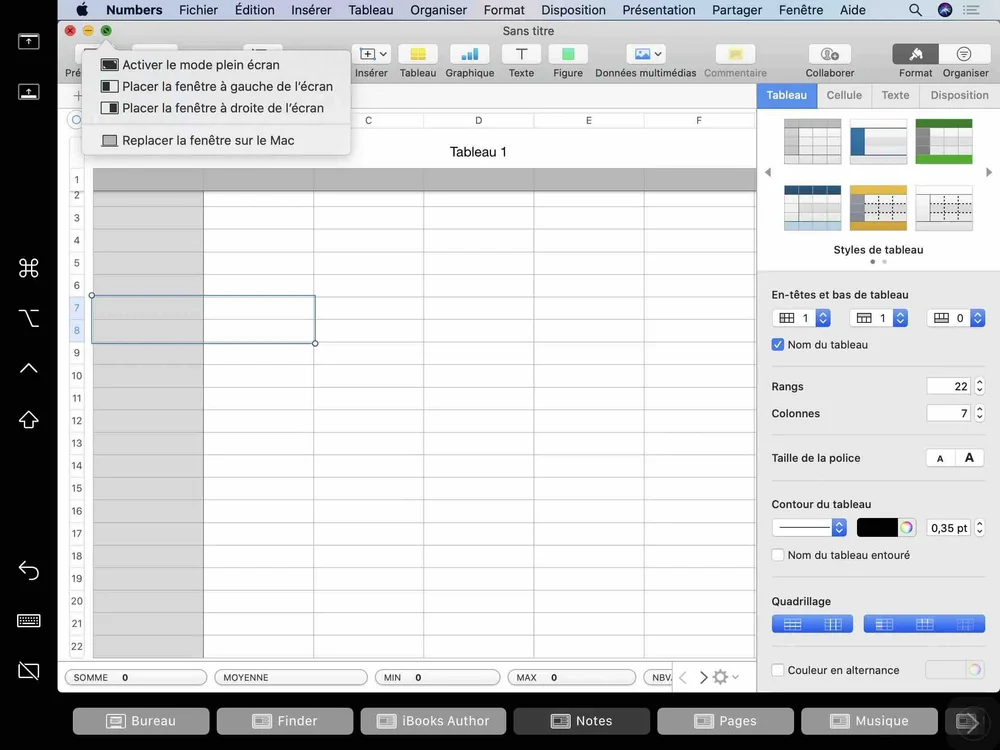Open Siri from the menu bar

(945, 10)
